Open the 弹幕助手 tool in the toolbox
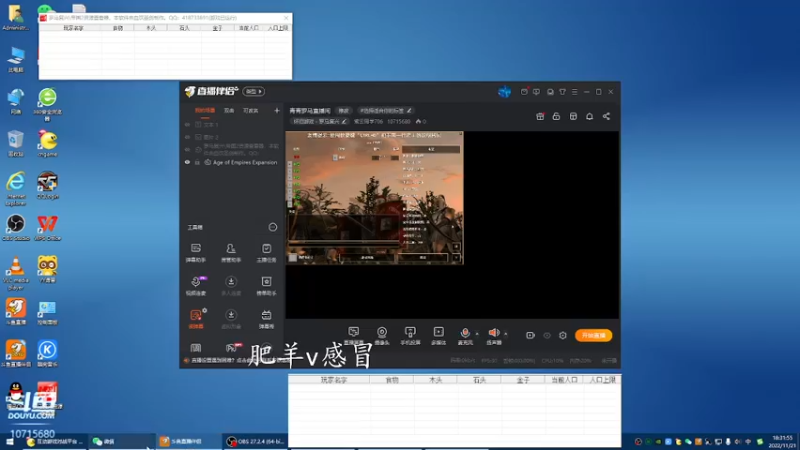The height and width of the screenshot is (450, 800). (195, 253)
